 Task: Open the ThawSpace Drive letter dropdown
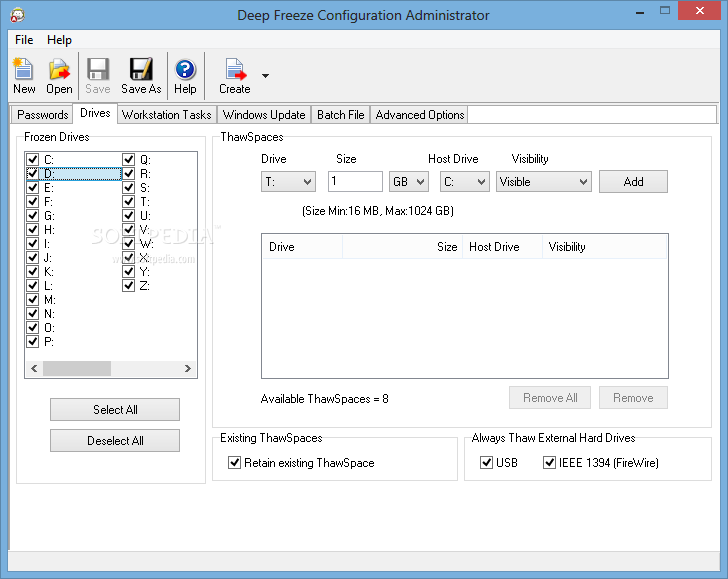288,182
